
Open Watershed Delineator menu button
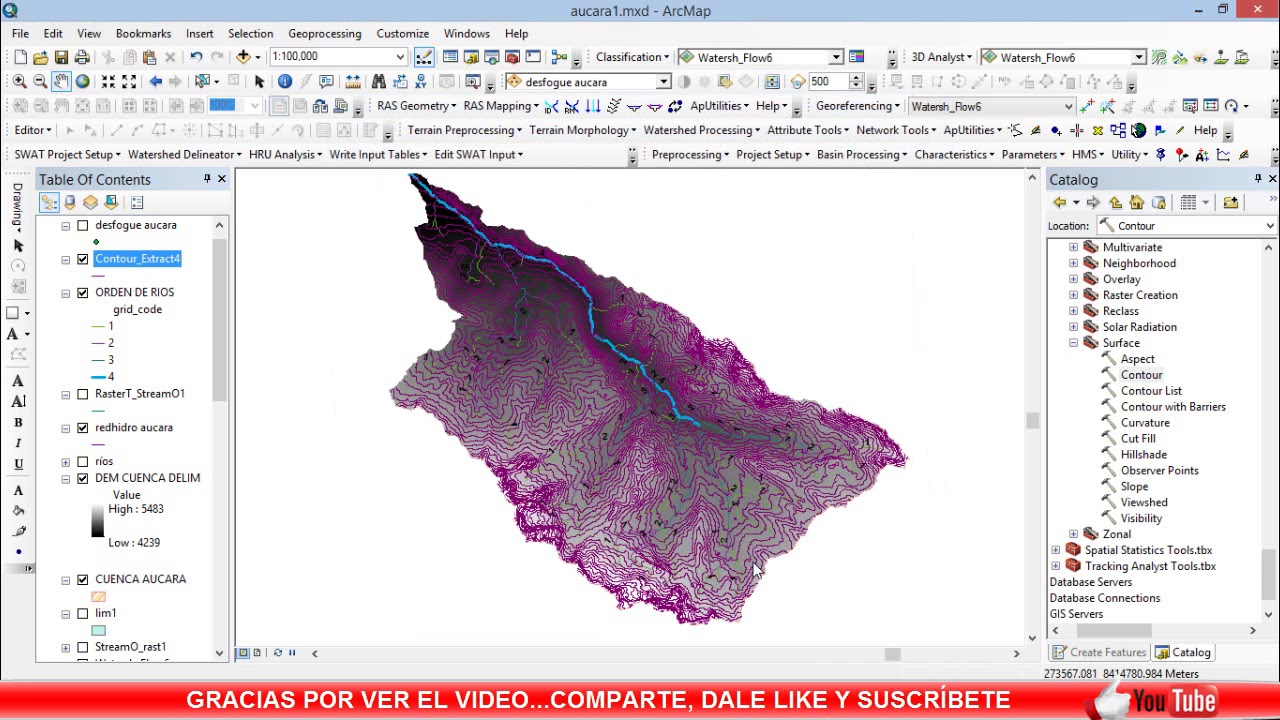(x=184, y=155)
